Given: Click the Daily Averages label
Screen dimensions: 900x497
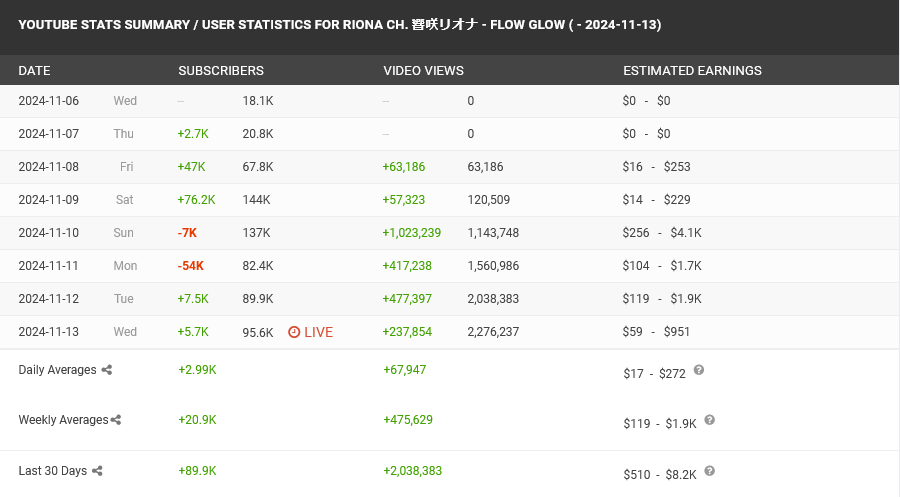Looking at the screenshot, I should (x=57, y=370).
